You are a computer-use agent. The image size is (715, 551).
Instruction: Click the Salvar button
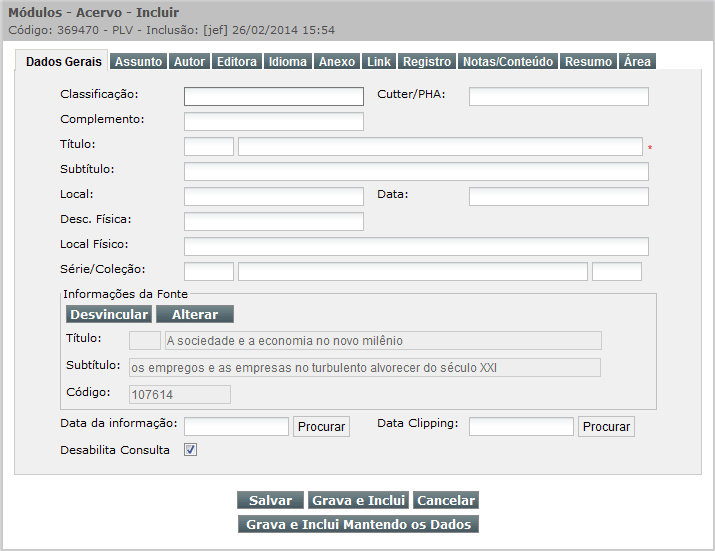(270, 500)
